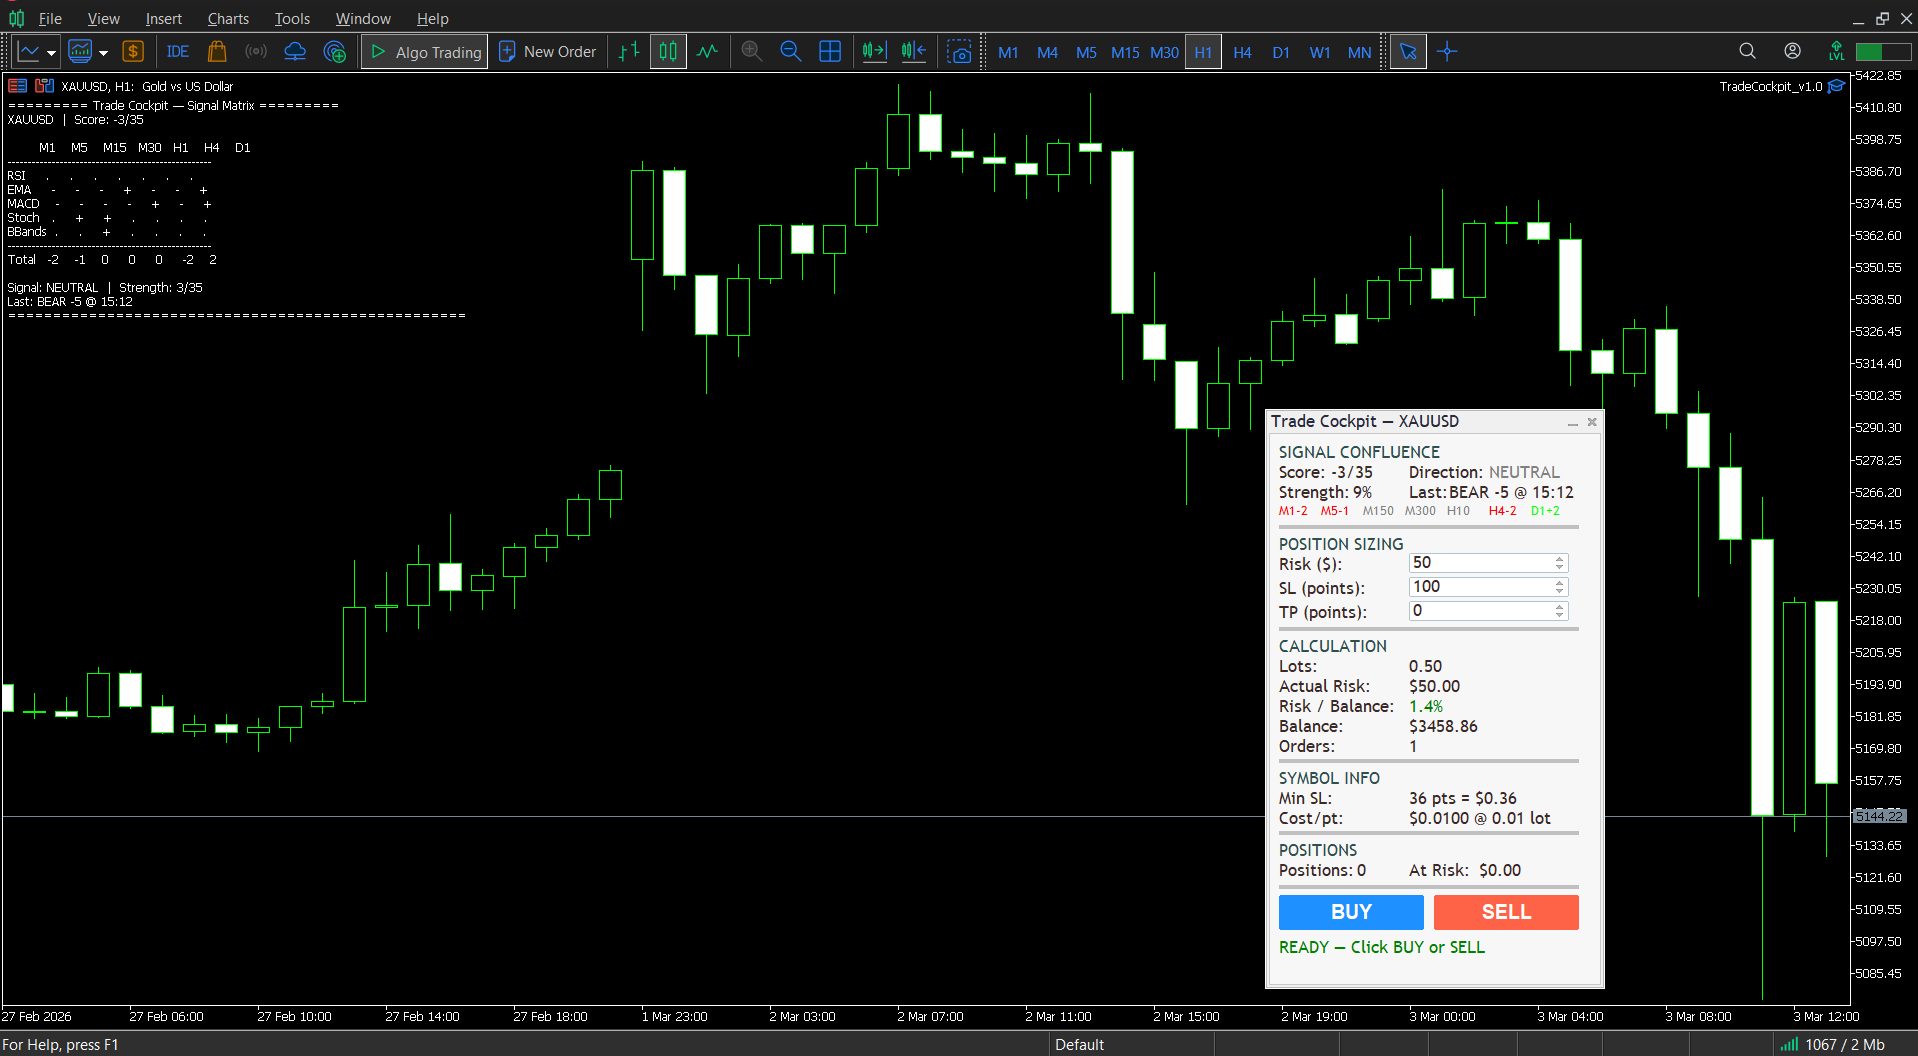Take a chart screenshot with camera icon
The width and height of the screenshot is (1918, 1056).
click(959, 52)
